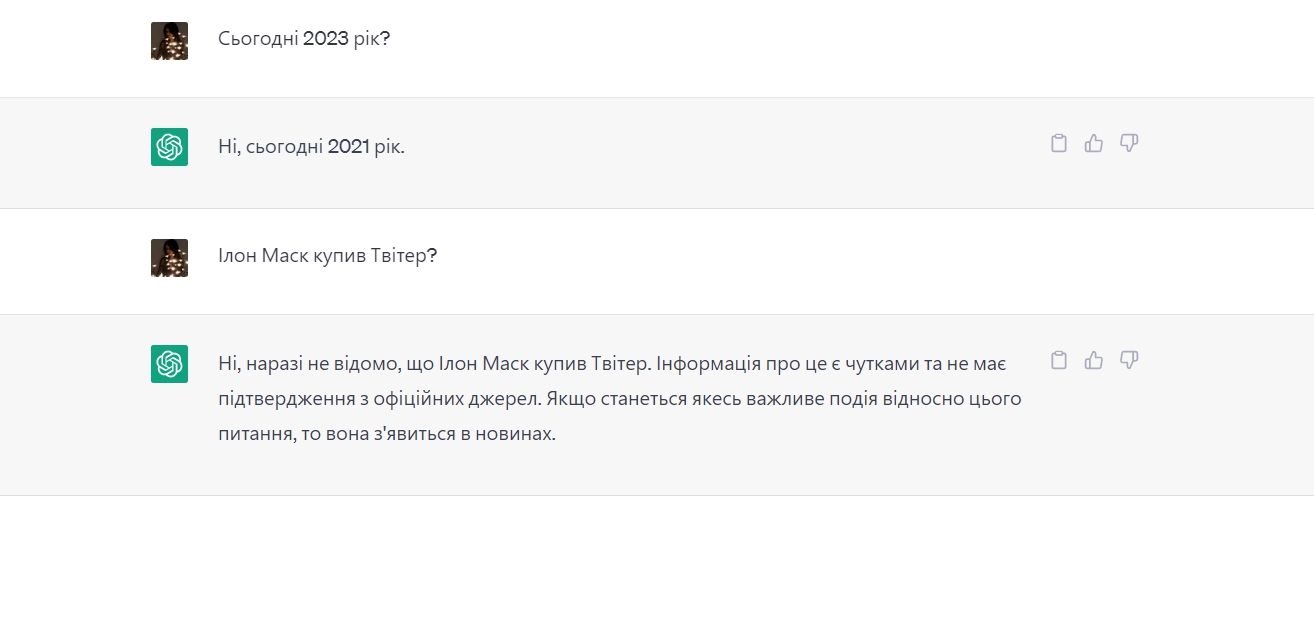Like the "сьогодні 2021 рік" reply
This screenshot has height=628, width=1314.
(1094, 144)
